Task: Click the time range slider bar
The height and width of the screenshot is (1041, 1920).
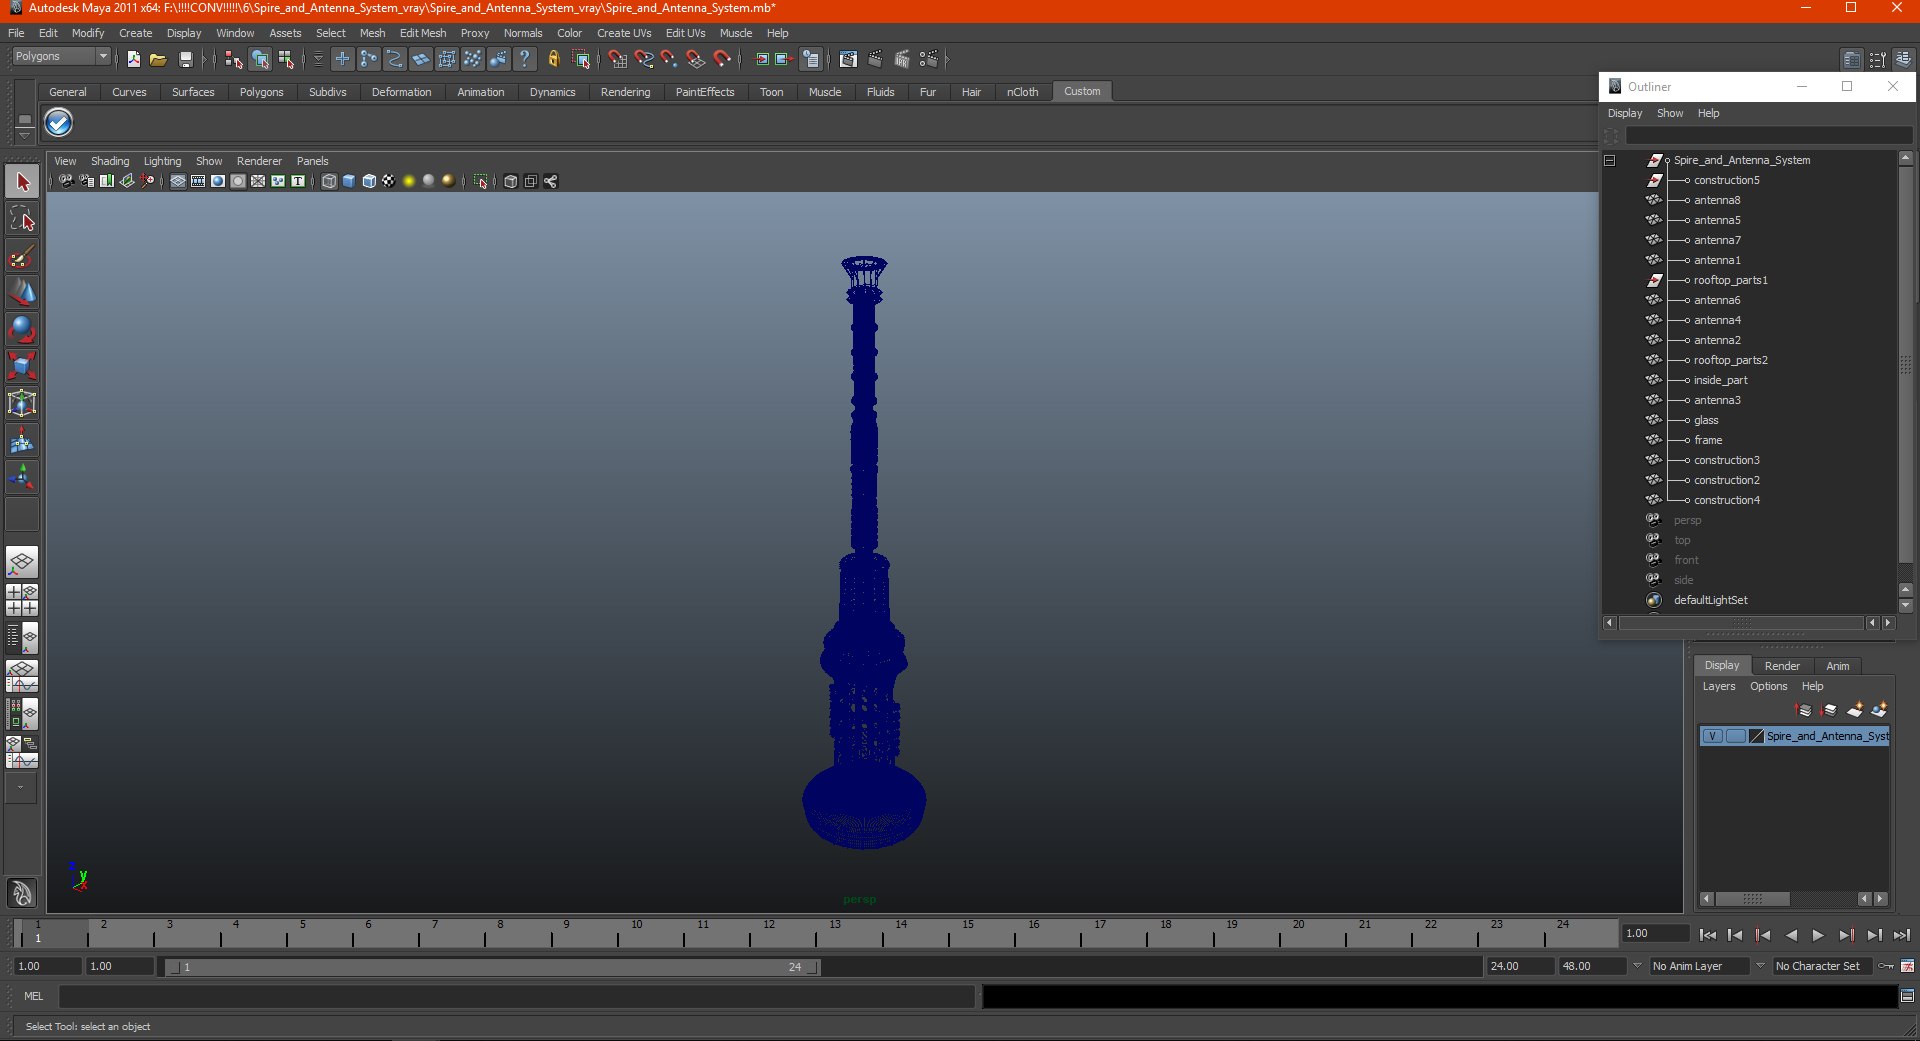Action: click(492, 967)
